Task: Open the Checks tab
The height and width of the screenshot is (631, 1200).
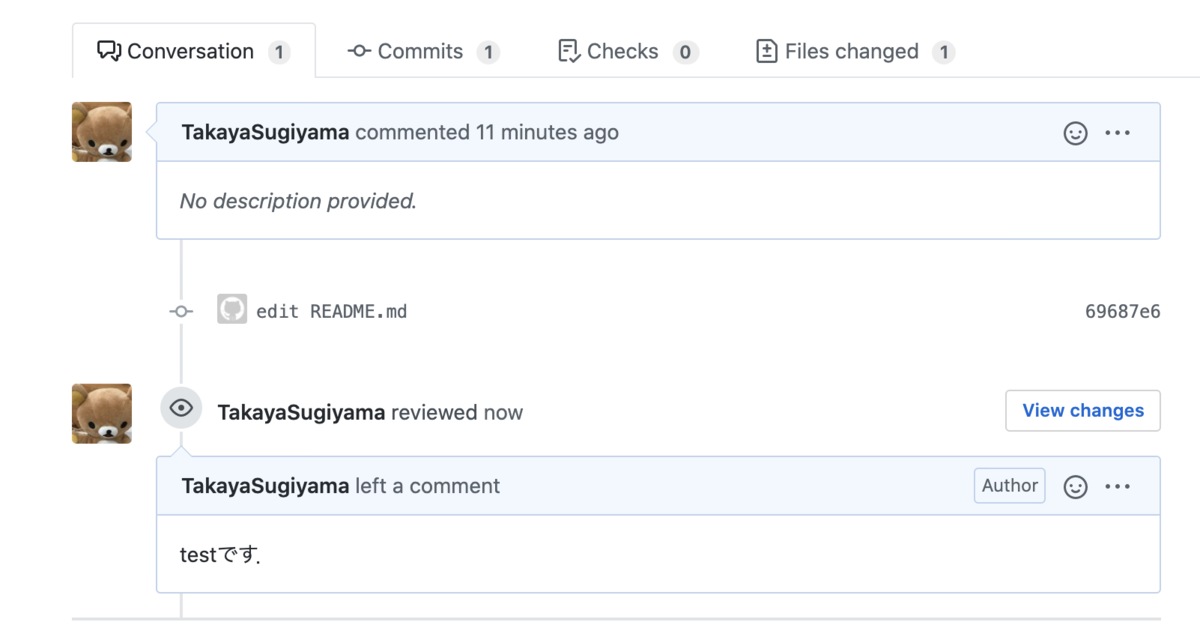Action: point(628,51)
